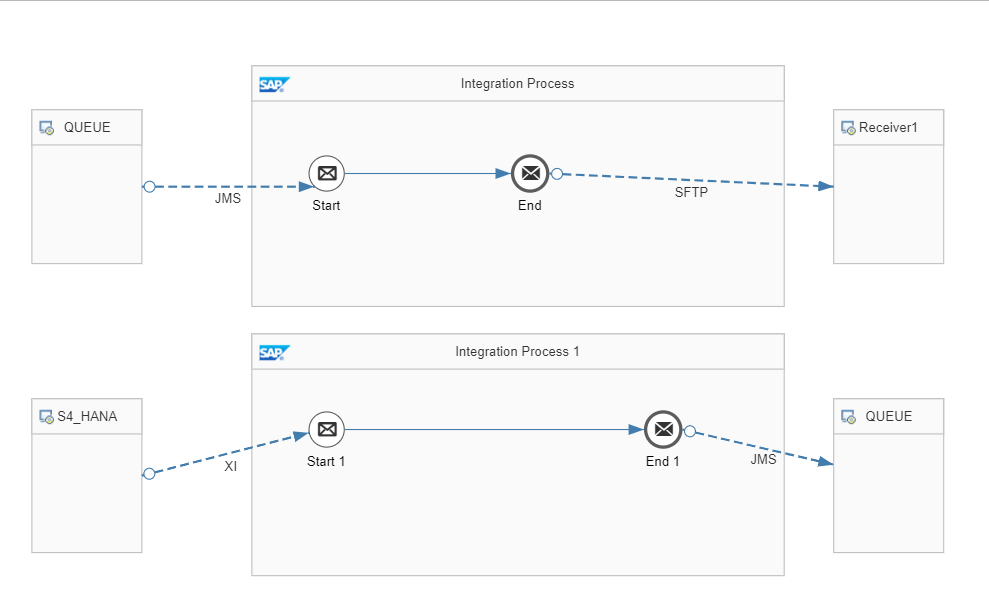This screenshot has width=989, height=601.
Task: Click the S4_HANA sender participant icon
Action: [46, 417]
